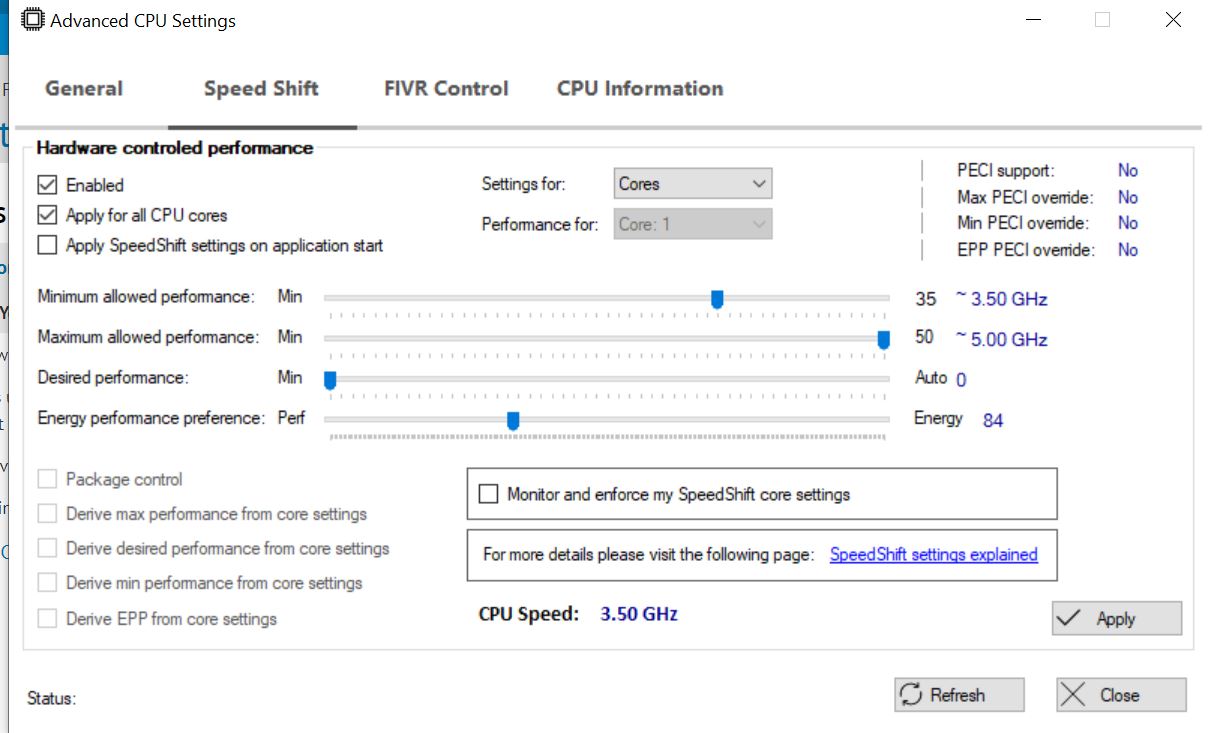Viewport: 1208px width, 733px height.
Task: Click the Apply button with checkmark
Action: [x=1116, y=618]
